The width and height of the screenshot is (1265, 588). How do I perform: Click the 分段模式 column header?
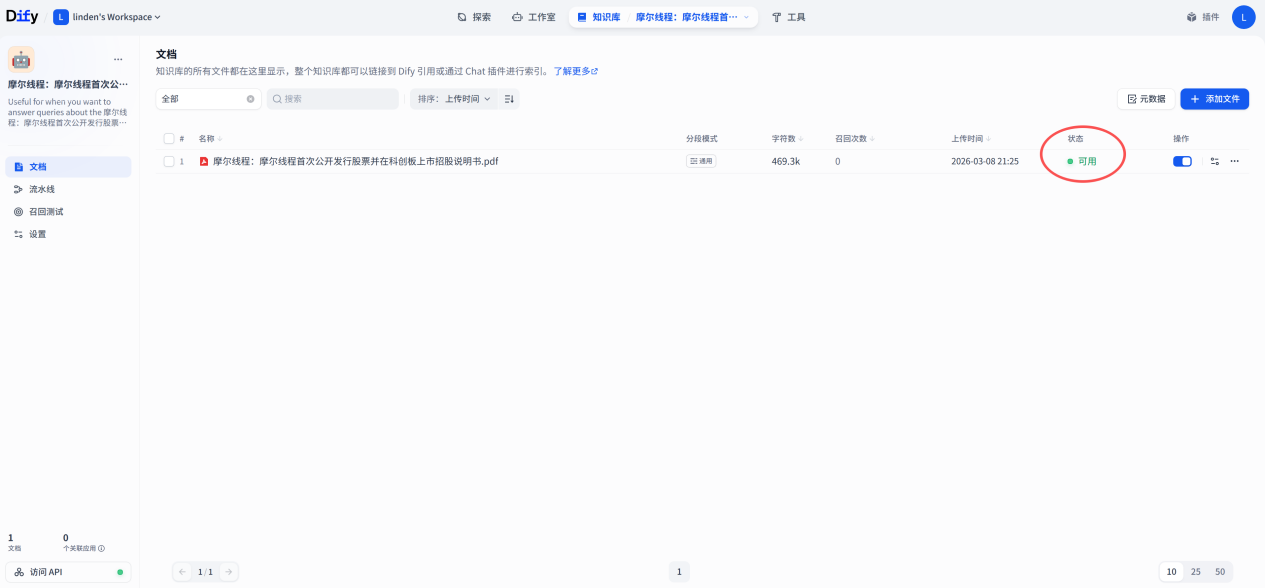pos(701,139)
